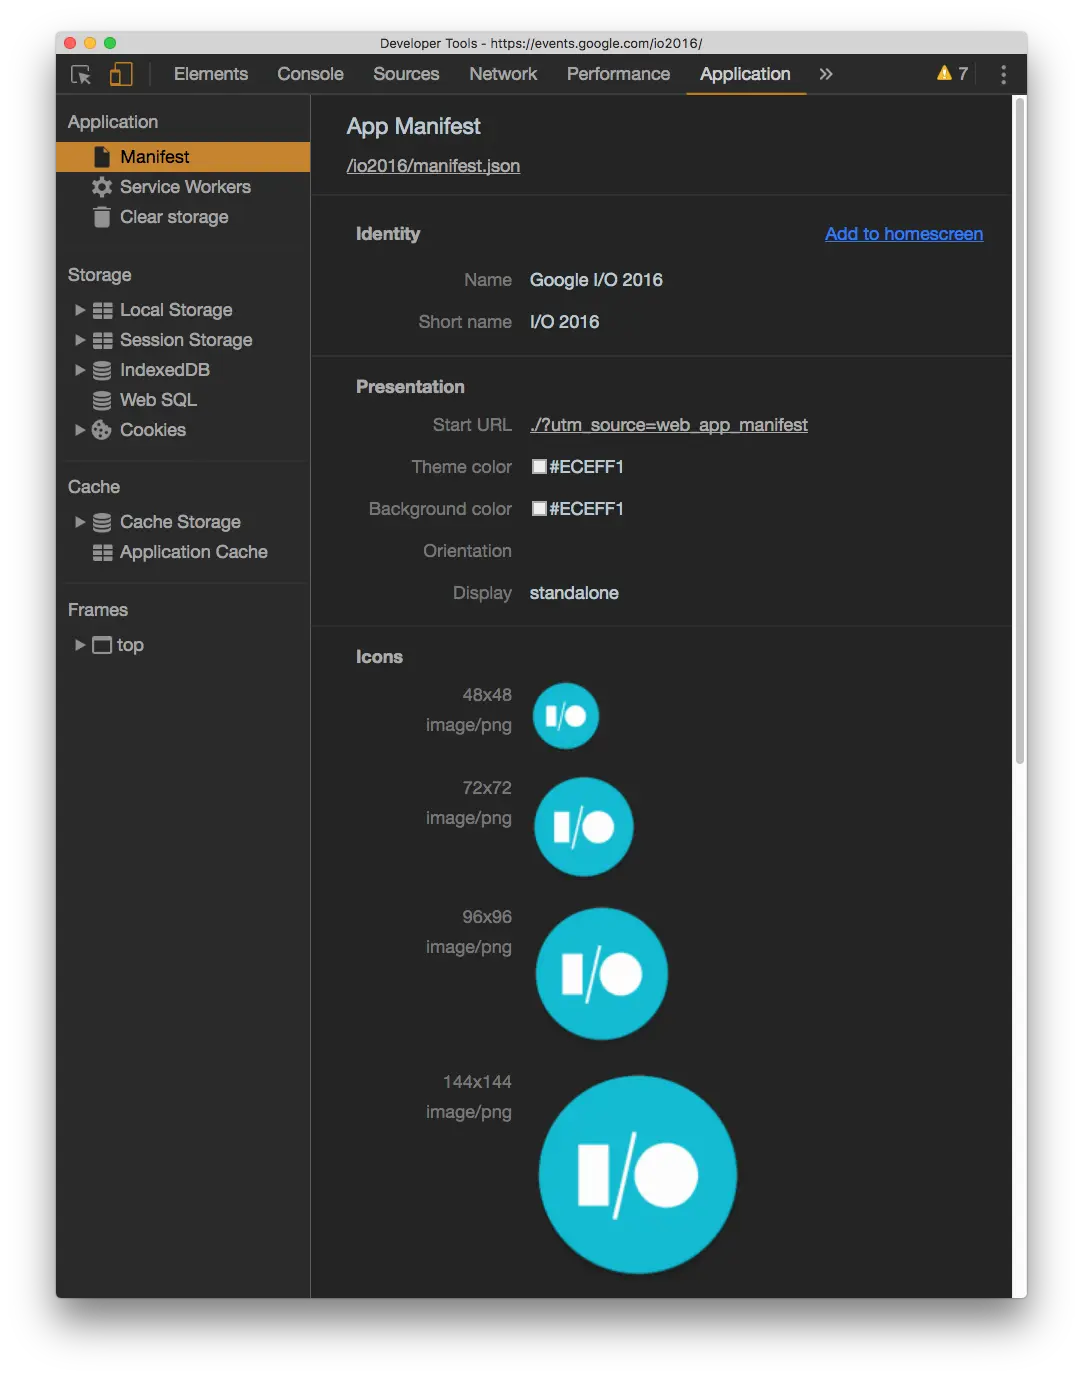Switch to the Sources tab
This screenshot has width=1083, height=1378.
tap(406, 74)
